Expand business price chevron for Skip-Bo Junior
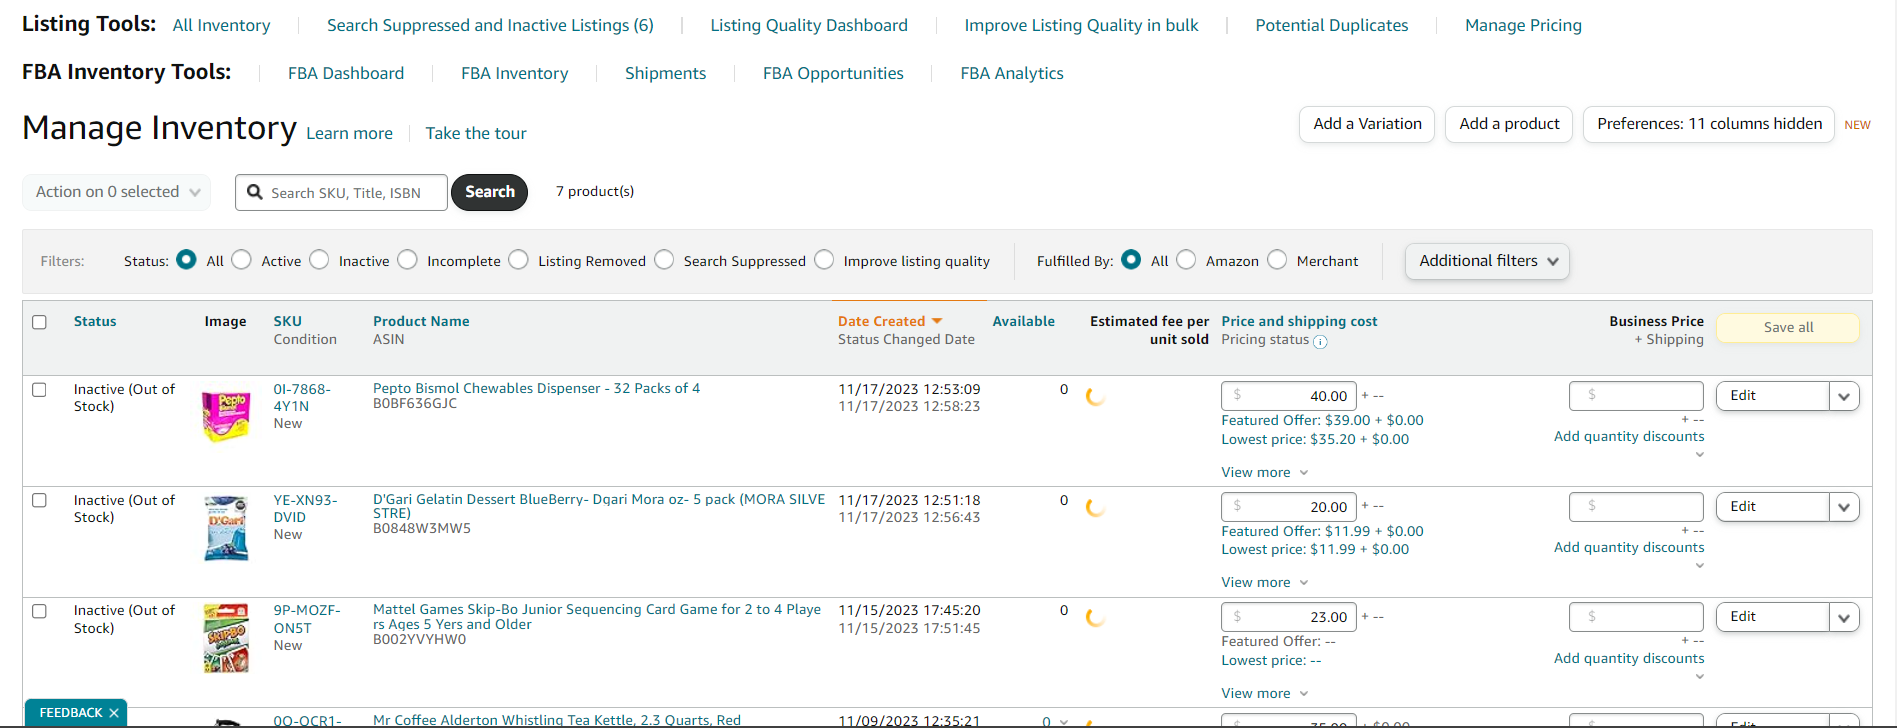The width and height of the screenshot is (1897, 728). tap(1699, 677)
